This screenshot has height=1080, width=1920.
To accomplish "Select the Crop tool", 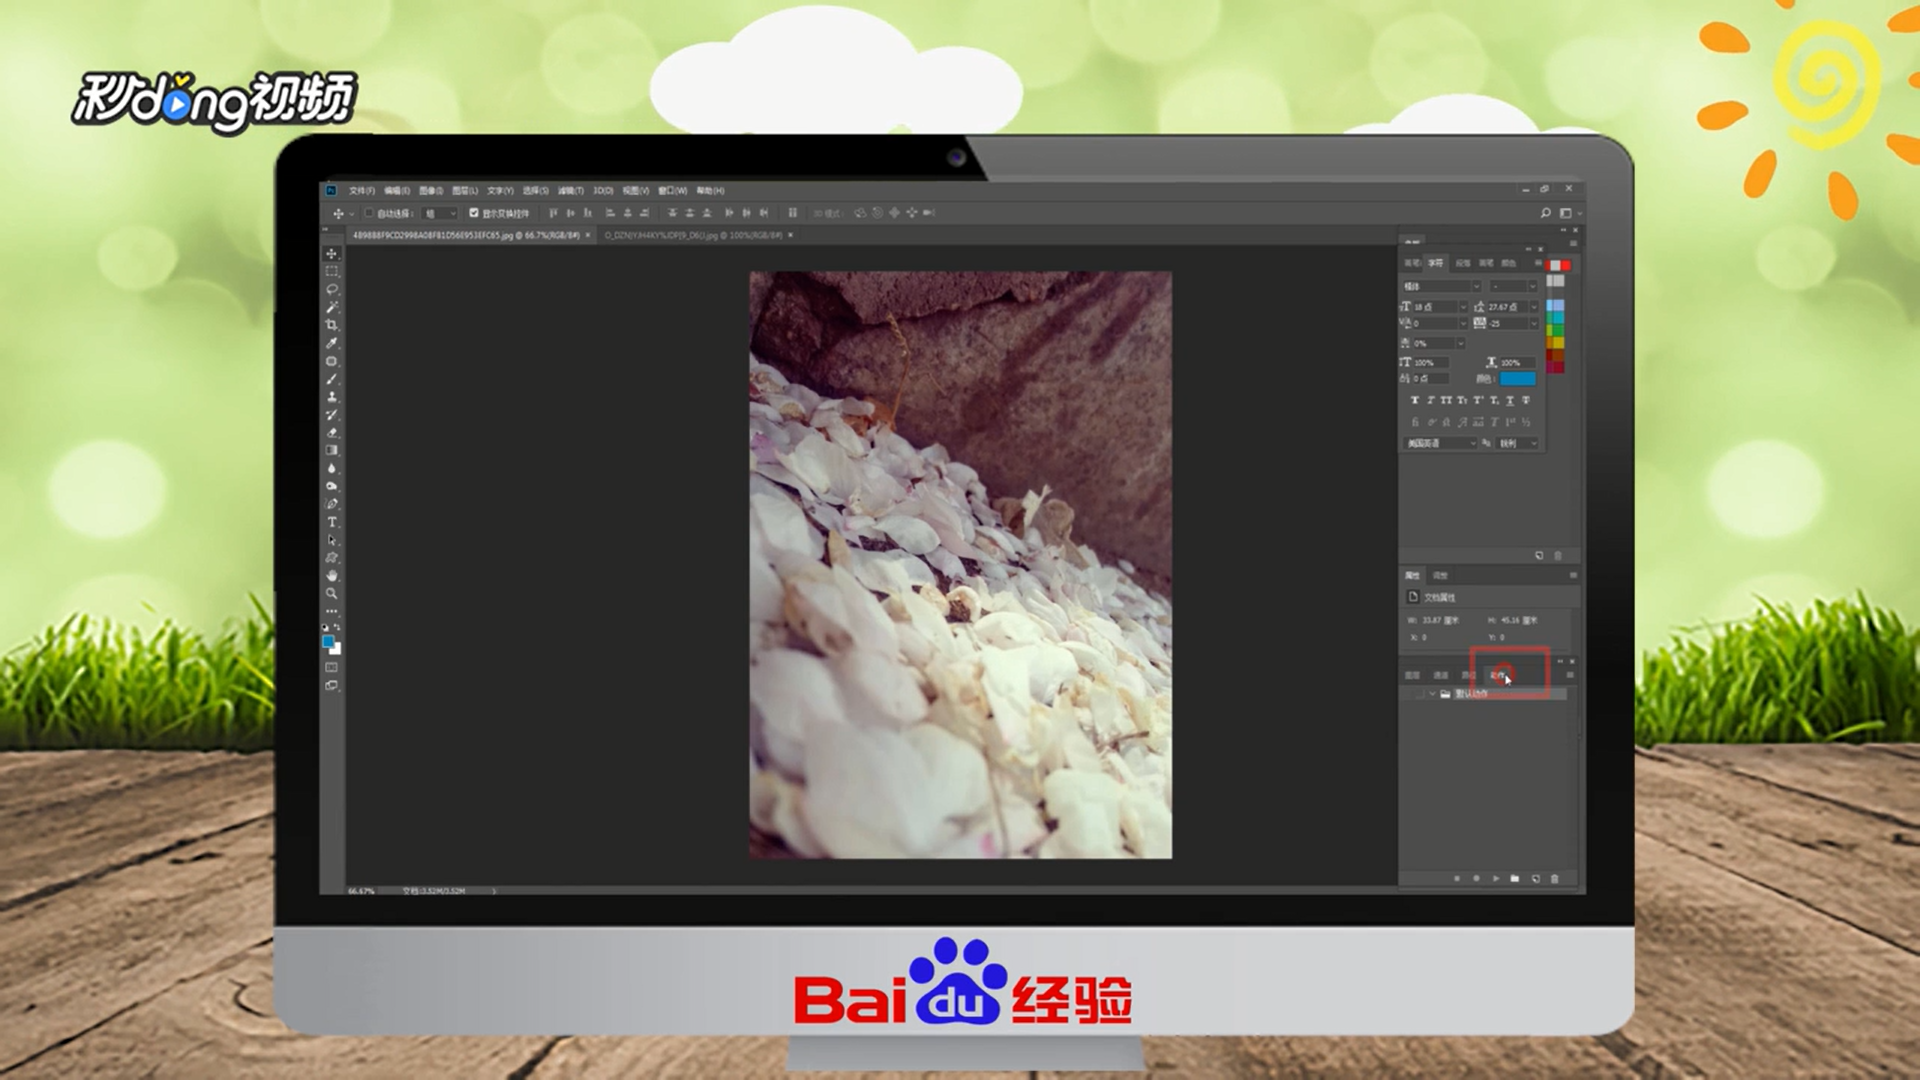I will point(332,325).
